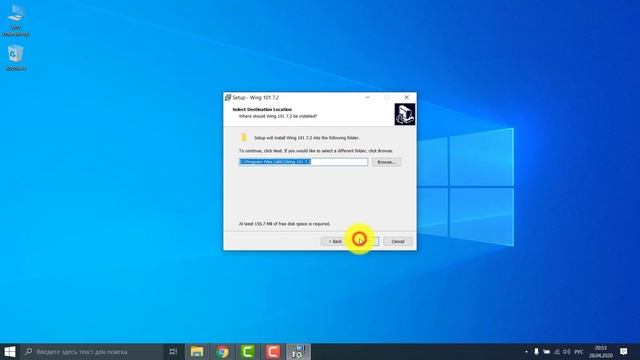Select the This PC desktop icon
The height and width of the screenshot is (360, 640).
point(16,20)
